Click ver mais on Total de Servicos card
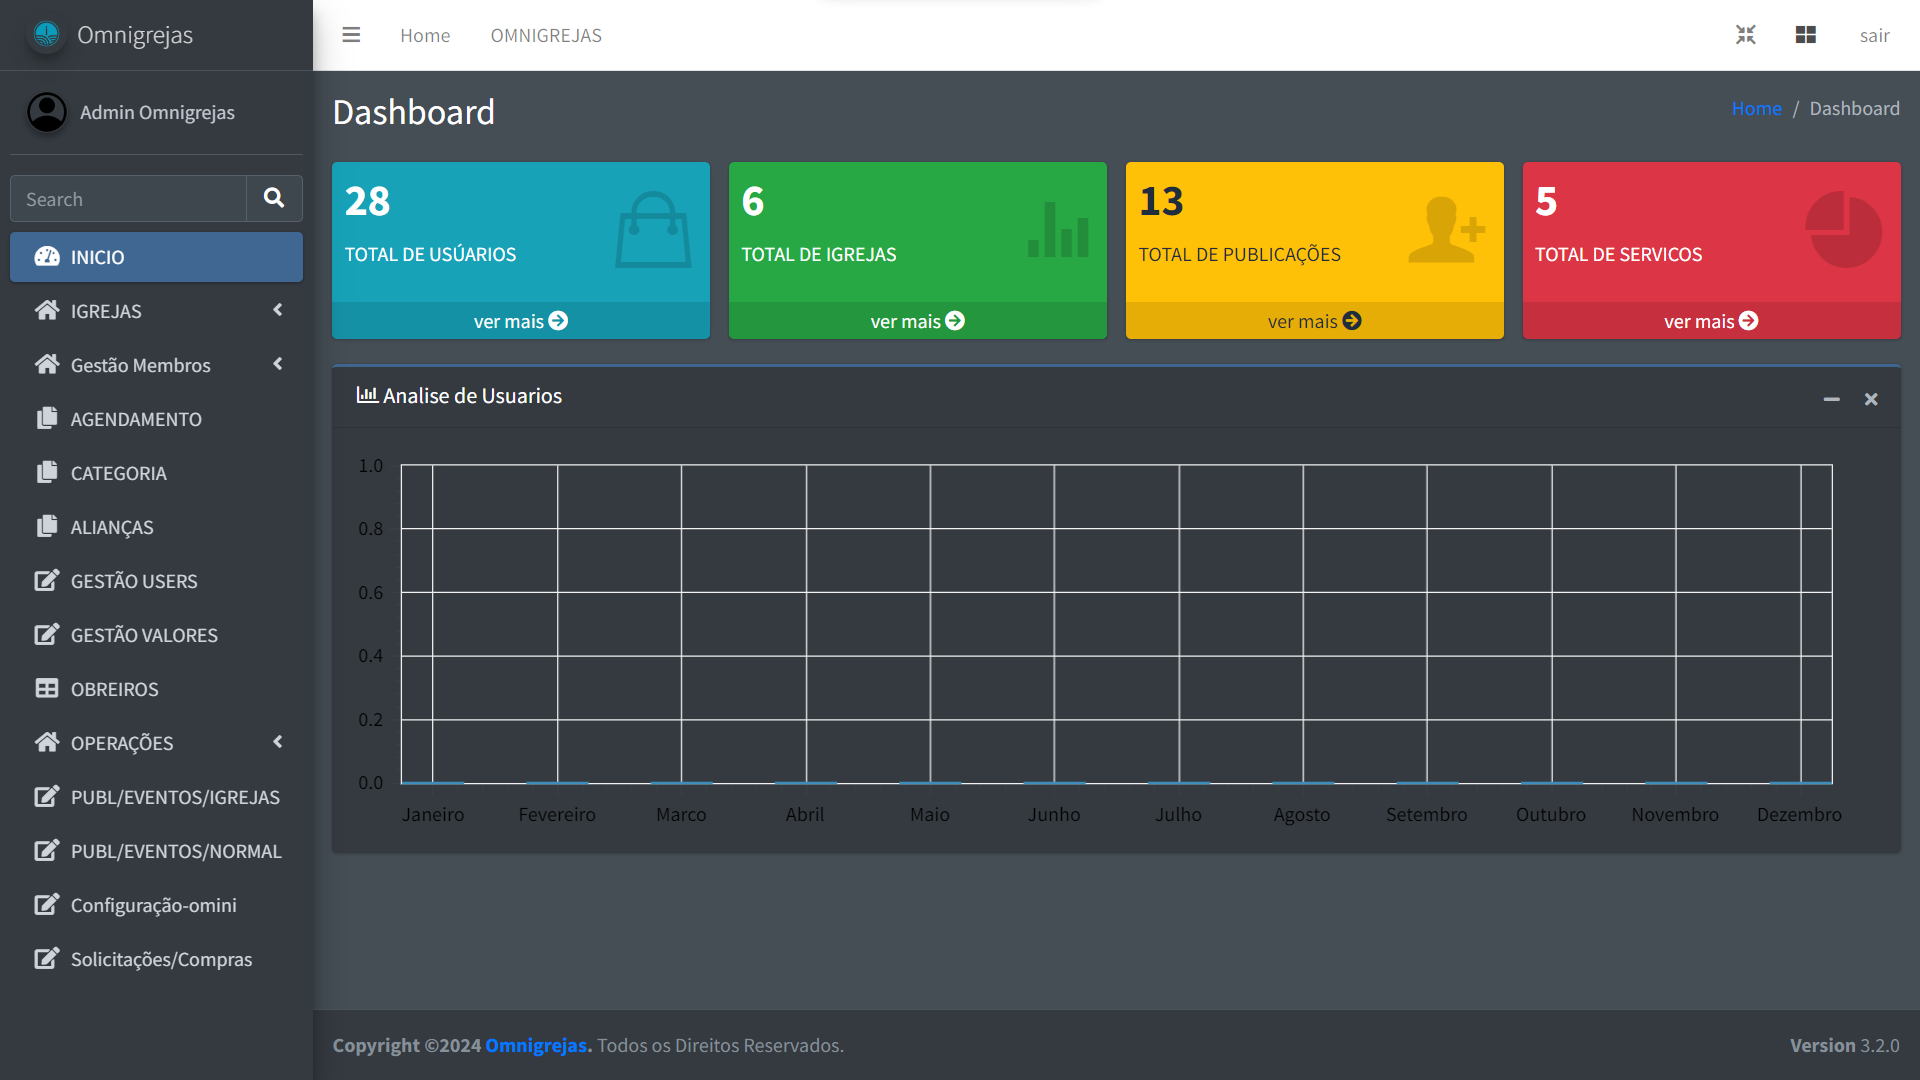Screen dimensions: 1920x1080 click(x=1711, y=321)
